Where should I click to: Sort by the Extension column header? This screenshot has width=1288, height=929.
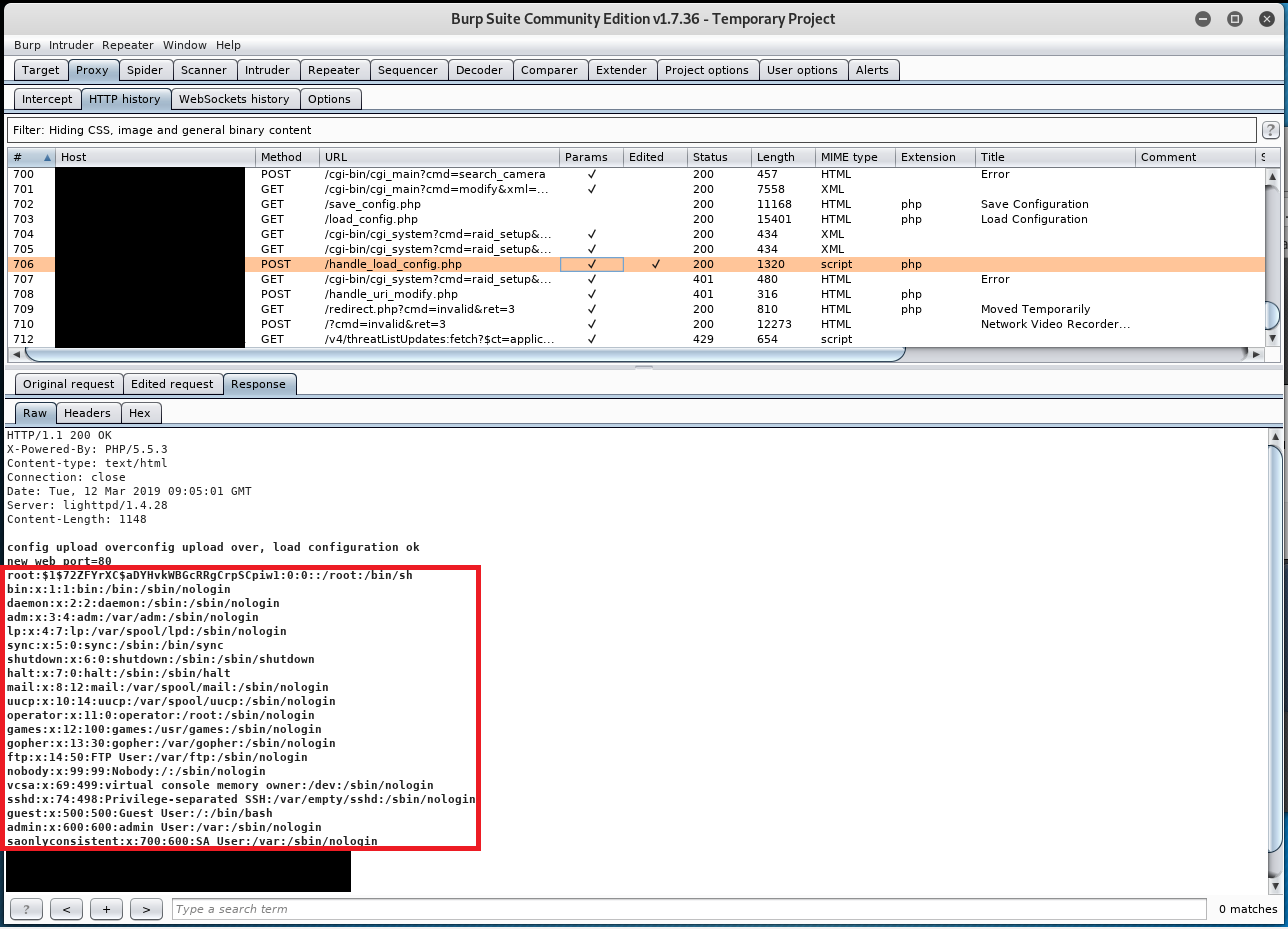(x=935, y=157)
